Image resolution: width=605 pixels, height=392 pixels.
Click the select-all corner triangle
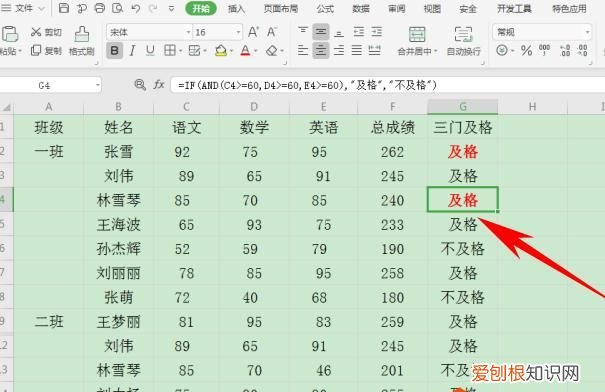[6, 107]
